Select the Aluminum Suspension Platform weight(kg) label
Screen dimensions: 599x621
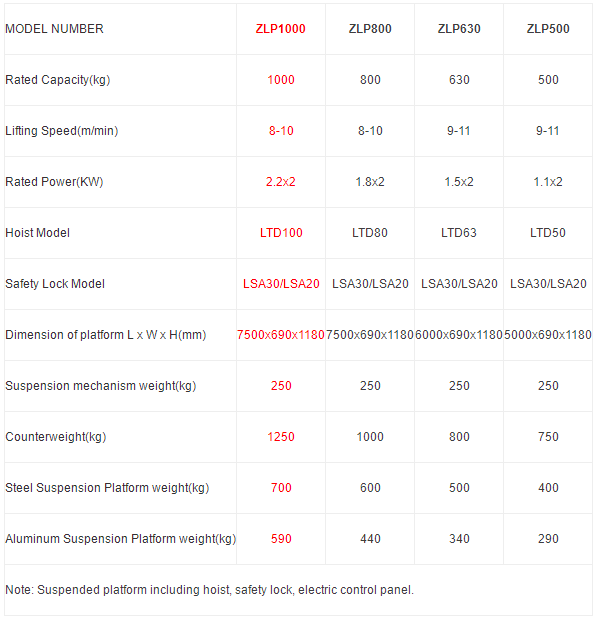pyautogui.click(x=120, y=539)
